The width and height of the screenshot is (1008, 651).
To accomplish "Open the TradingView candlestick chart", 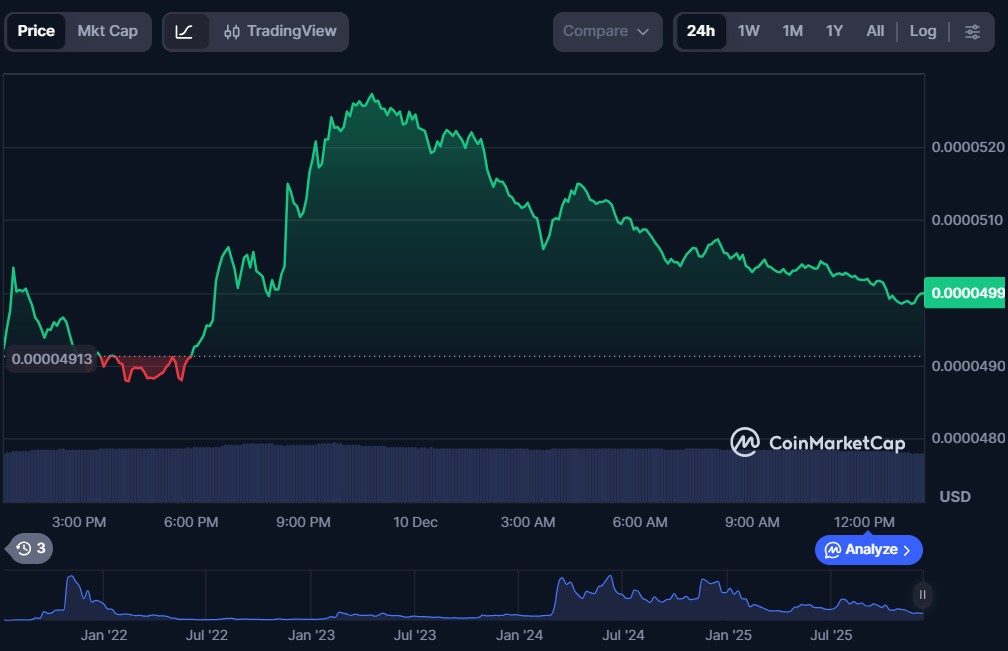I will click(280, 31).
